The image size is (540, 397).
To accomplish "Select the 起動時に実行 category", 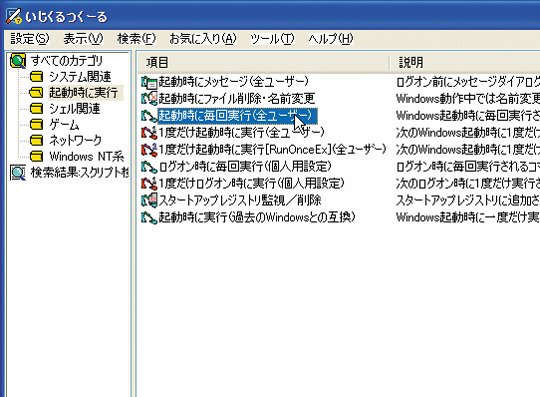I will 84,93.
